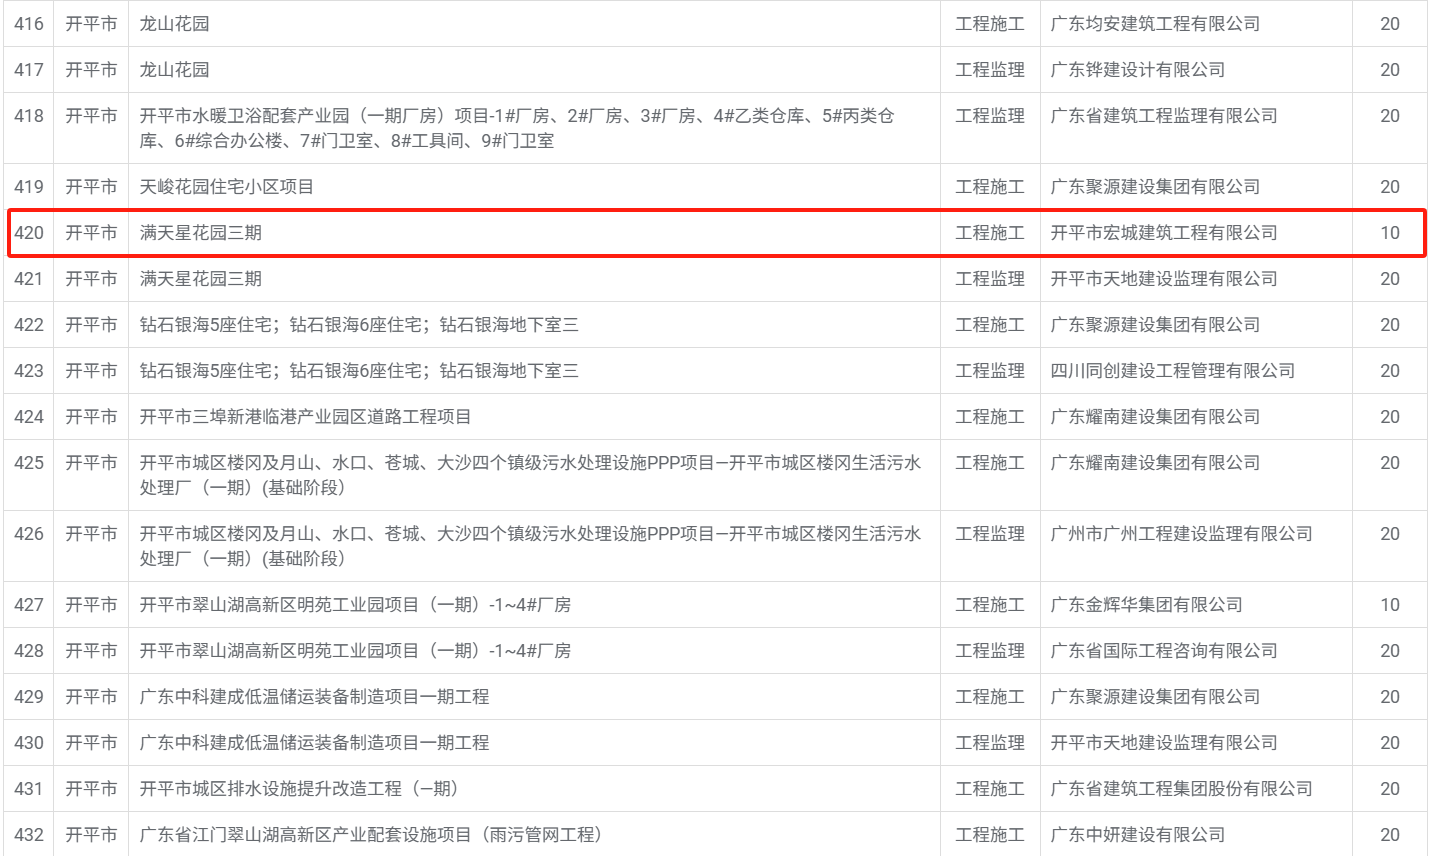Click "广州市广州工程建设监理有限公司" company cell
The image size is (1429, 856).
(x=1181, y=534)
